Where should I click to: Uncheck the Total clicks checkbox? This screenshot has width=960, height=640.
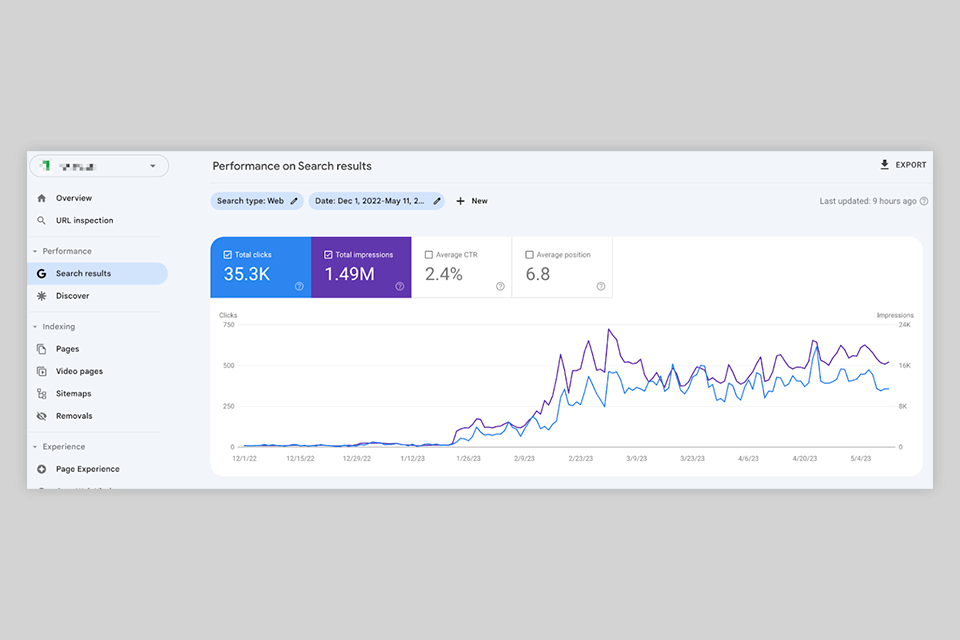[x=228, y=255]
